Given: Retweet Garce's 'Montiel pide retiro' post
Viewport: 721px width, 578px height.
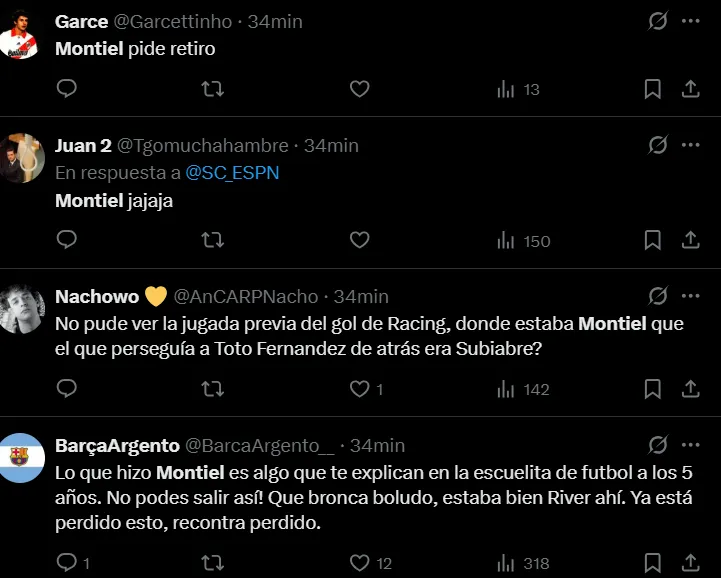Looking at the screenshot, I should (x=213, y=89).
